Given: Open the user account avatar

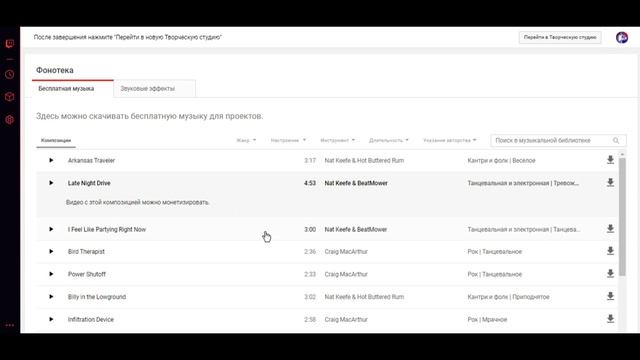Looking at the screenshot, I should point(622,38).
